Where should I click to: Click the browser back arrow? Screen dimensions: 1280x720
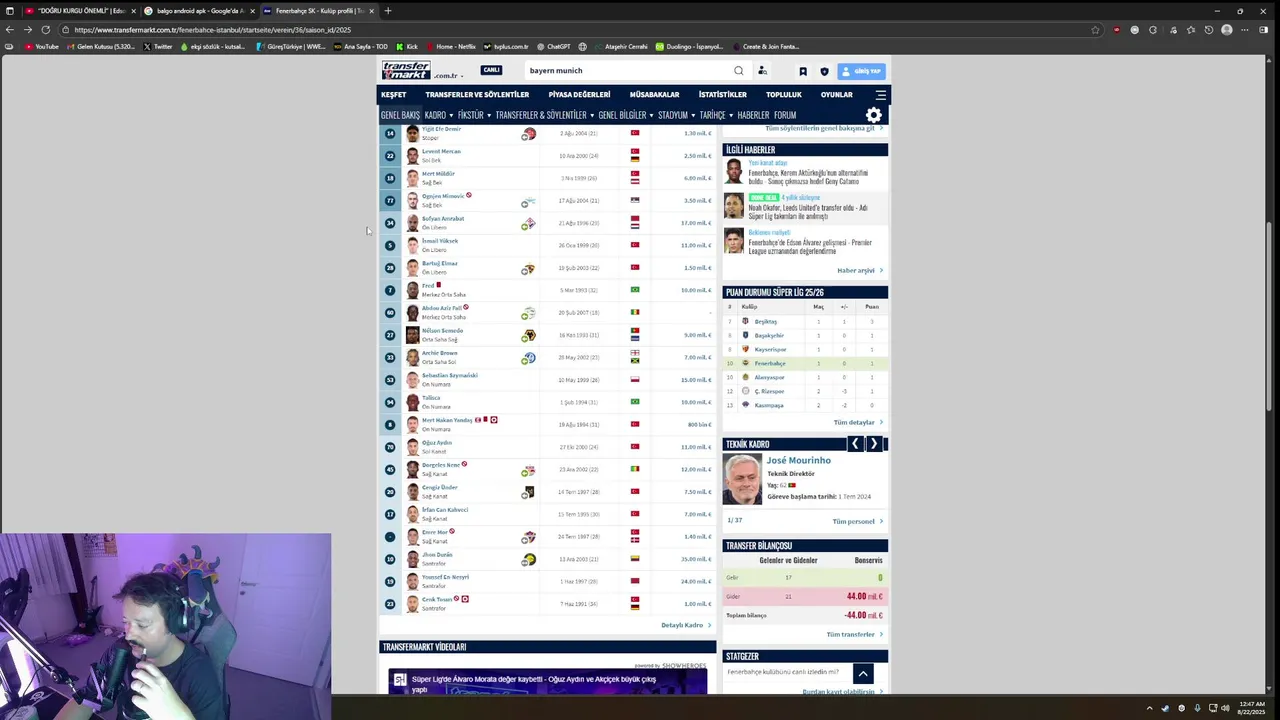(x=9, y=30)
